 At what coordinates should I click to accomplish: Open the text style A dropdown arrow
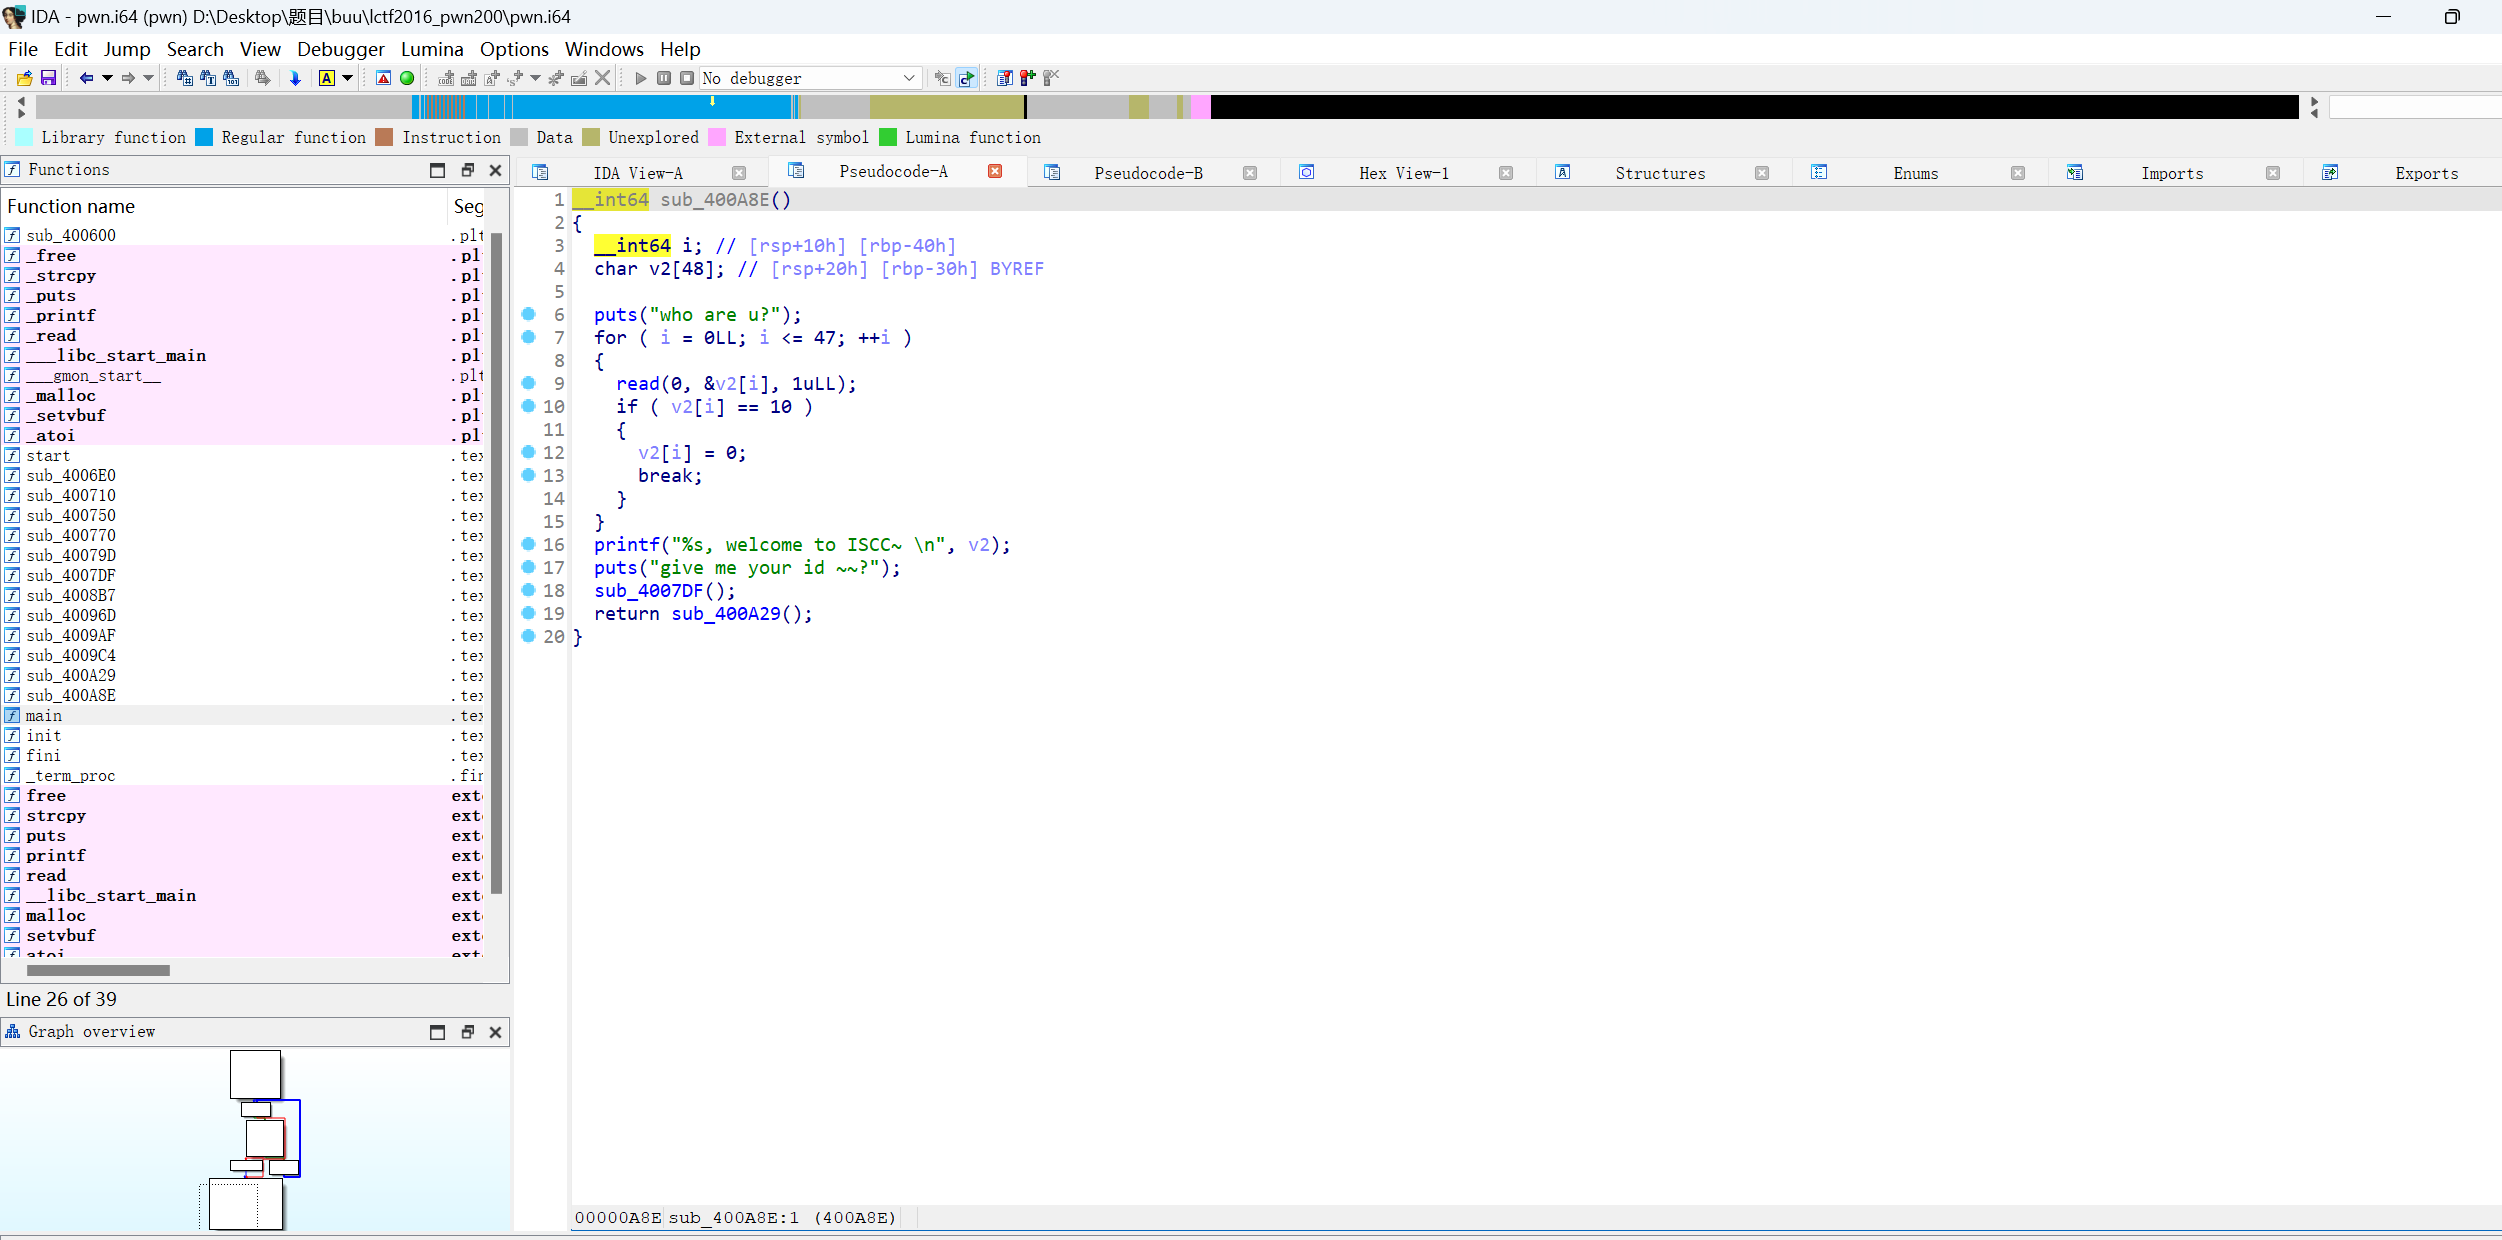pyautogui.click(x=348, y=78)
